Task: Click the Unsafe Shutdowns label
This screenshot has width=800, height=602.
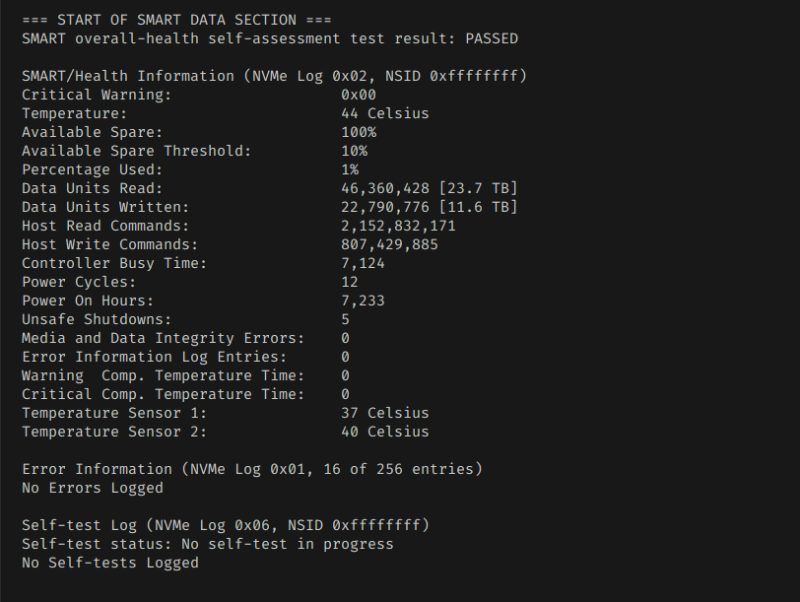Action: click(96, 319)
